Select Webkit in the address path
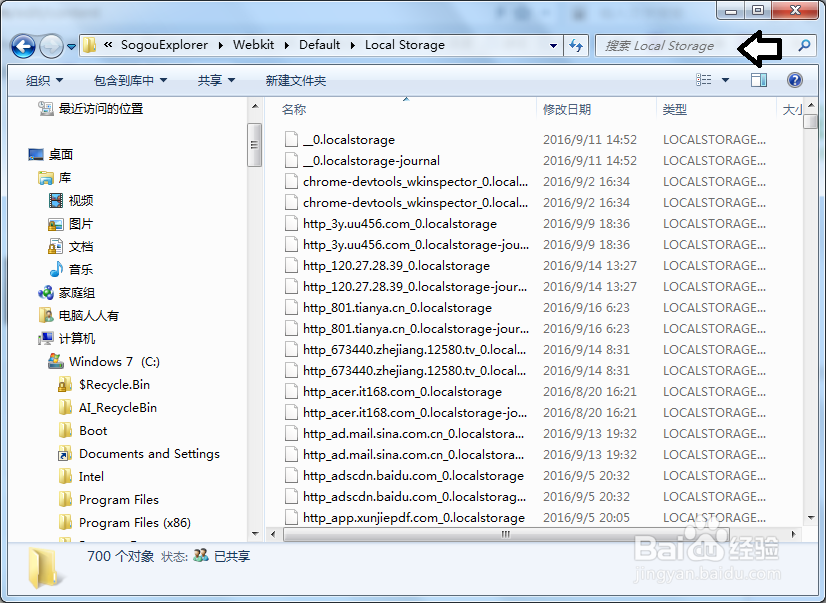This screenshot has height=603, width=826. (253, 45)
